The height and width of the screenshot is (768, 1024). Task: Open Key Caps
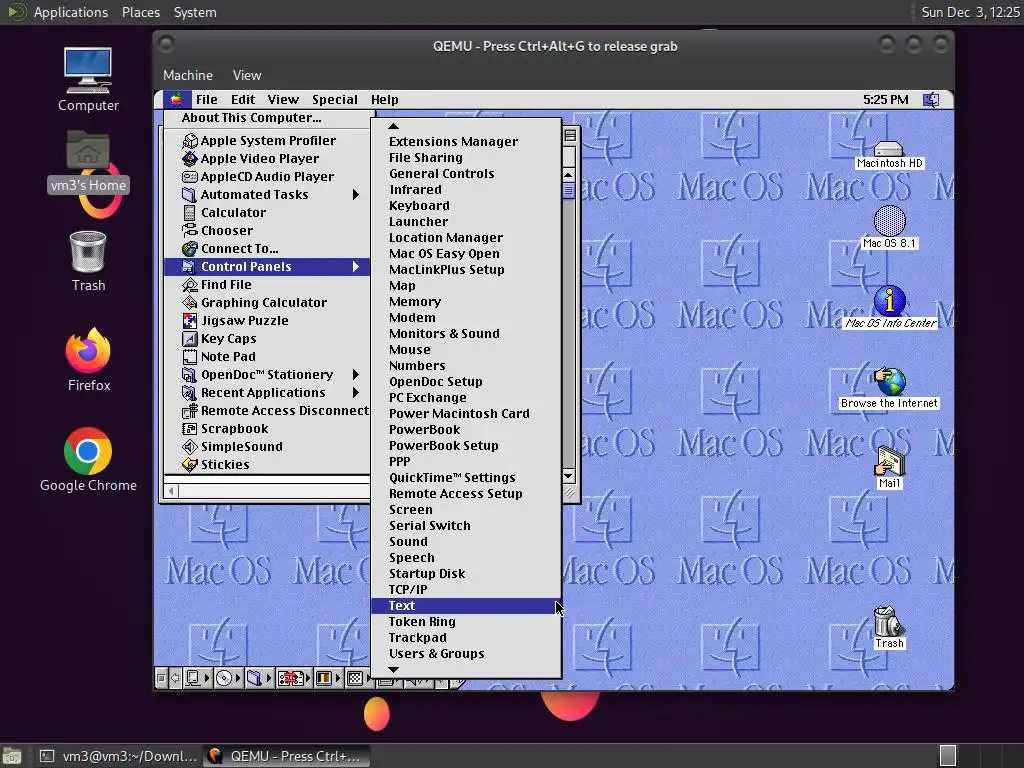pos(267,338)
